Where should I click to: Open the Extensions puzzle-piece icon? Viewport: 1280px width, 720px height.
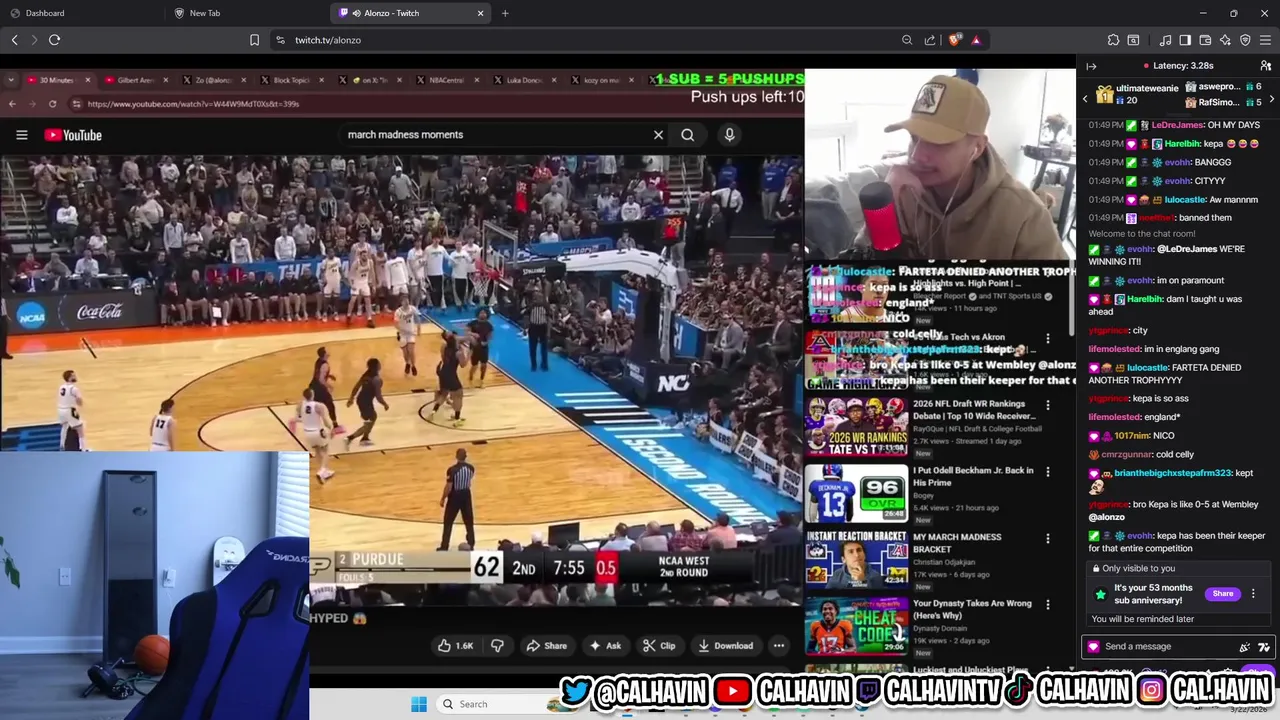pyautogui.click(x=1113, y=40)
